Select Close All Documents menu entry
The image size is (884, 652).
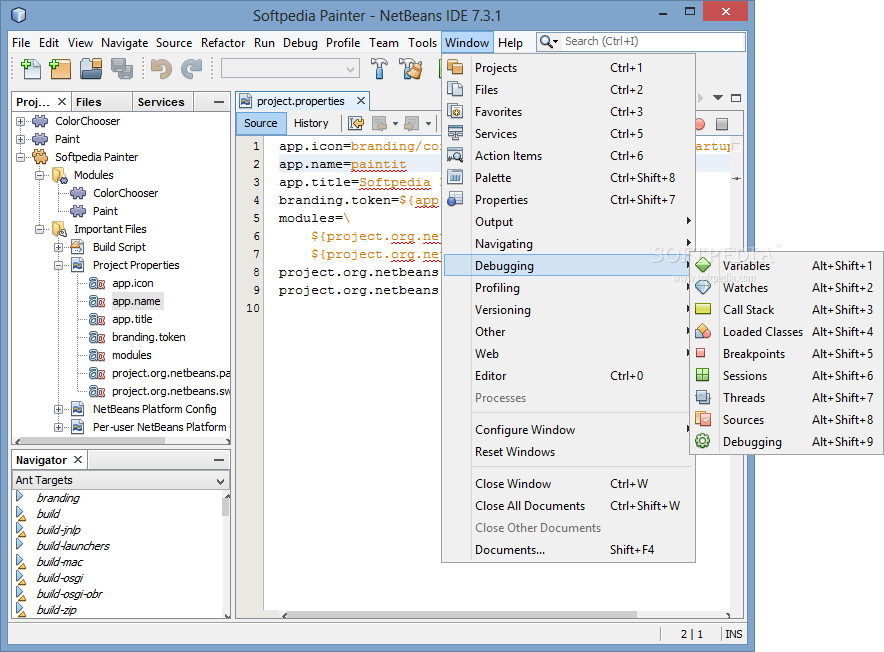tap(568, 506)
